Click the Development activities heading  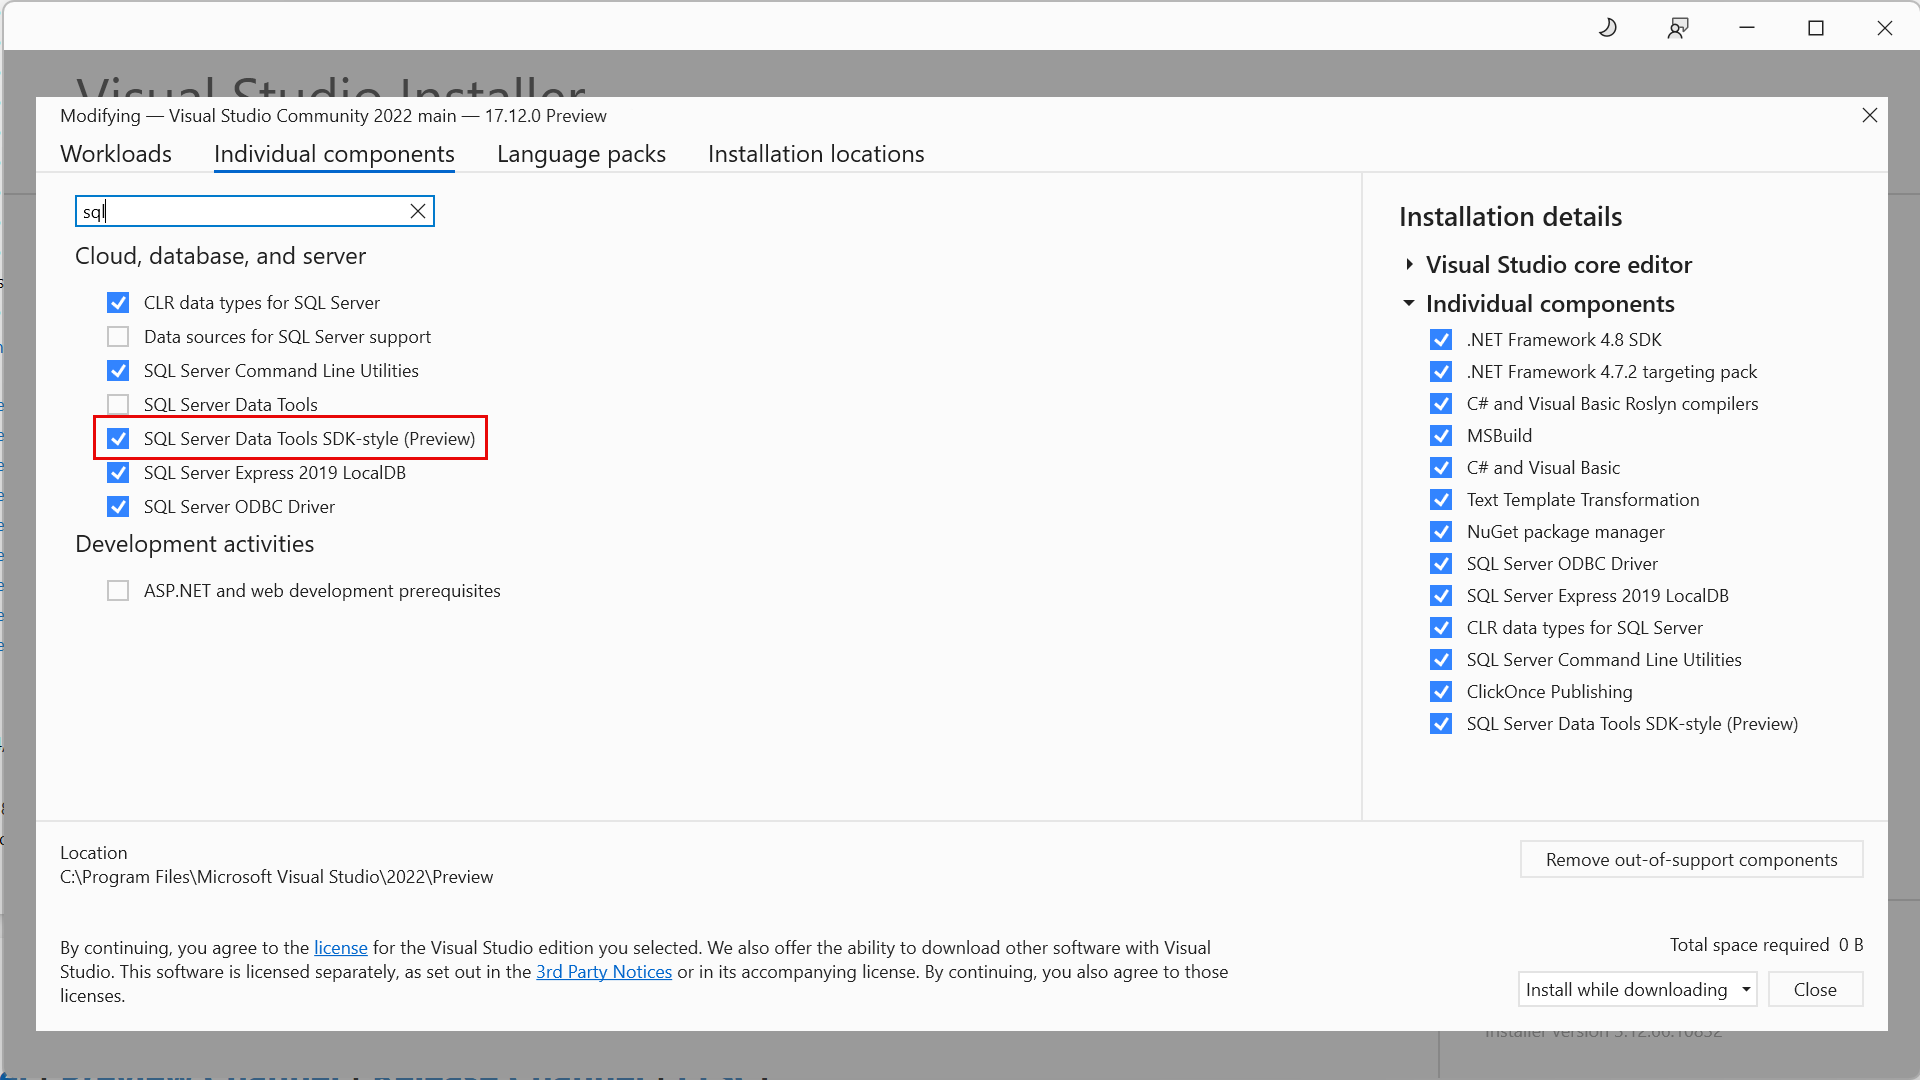pos(195,544)
